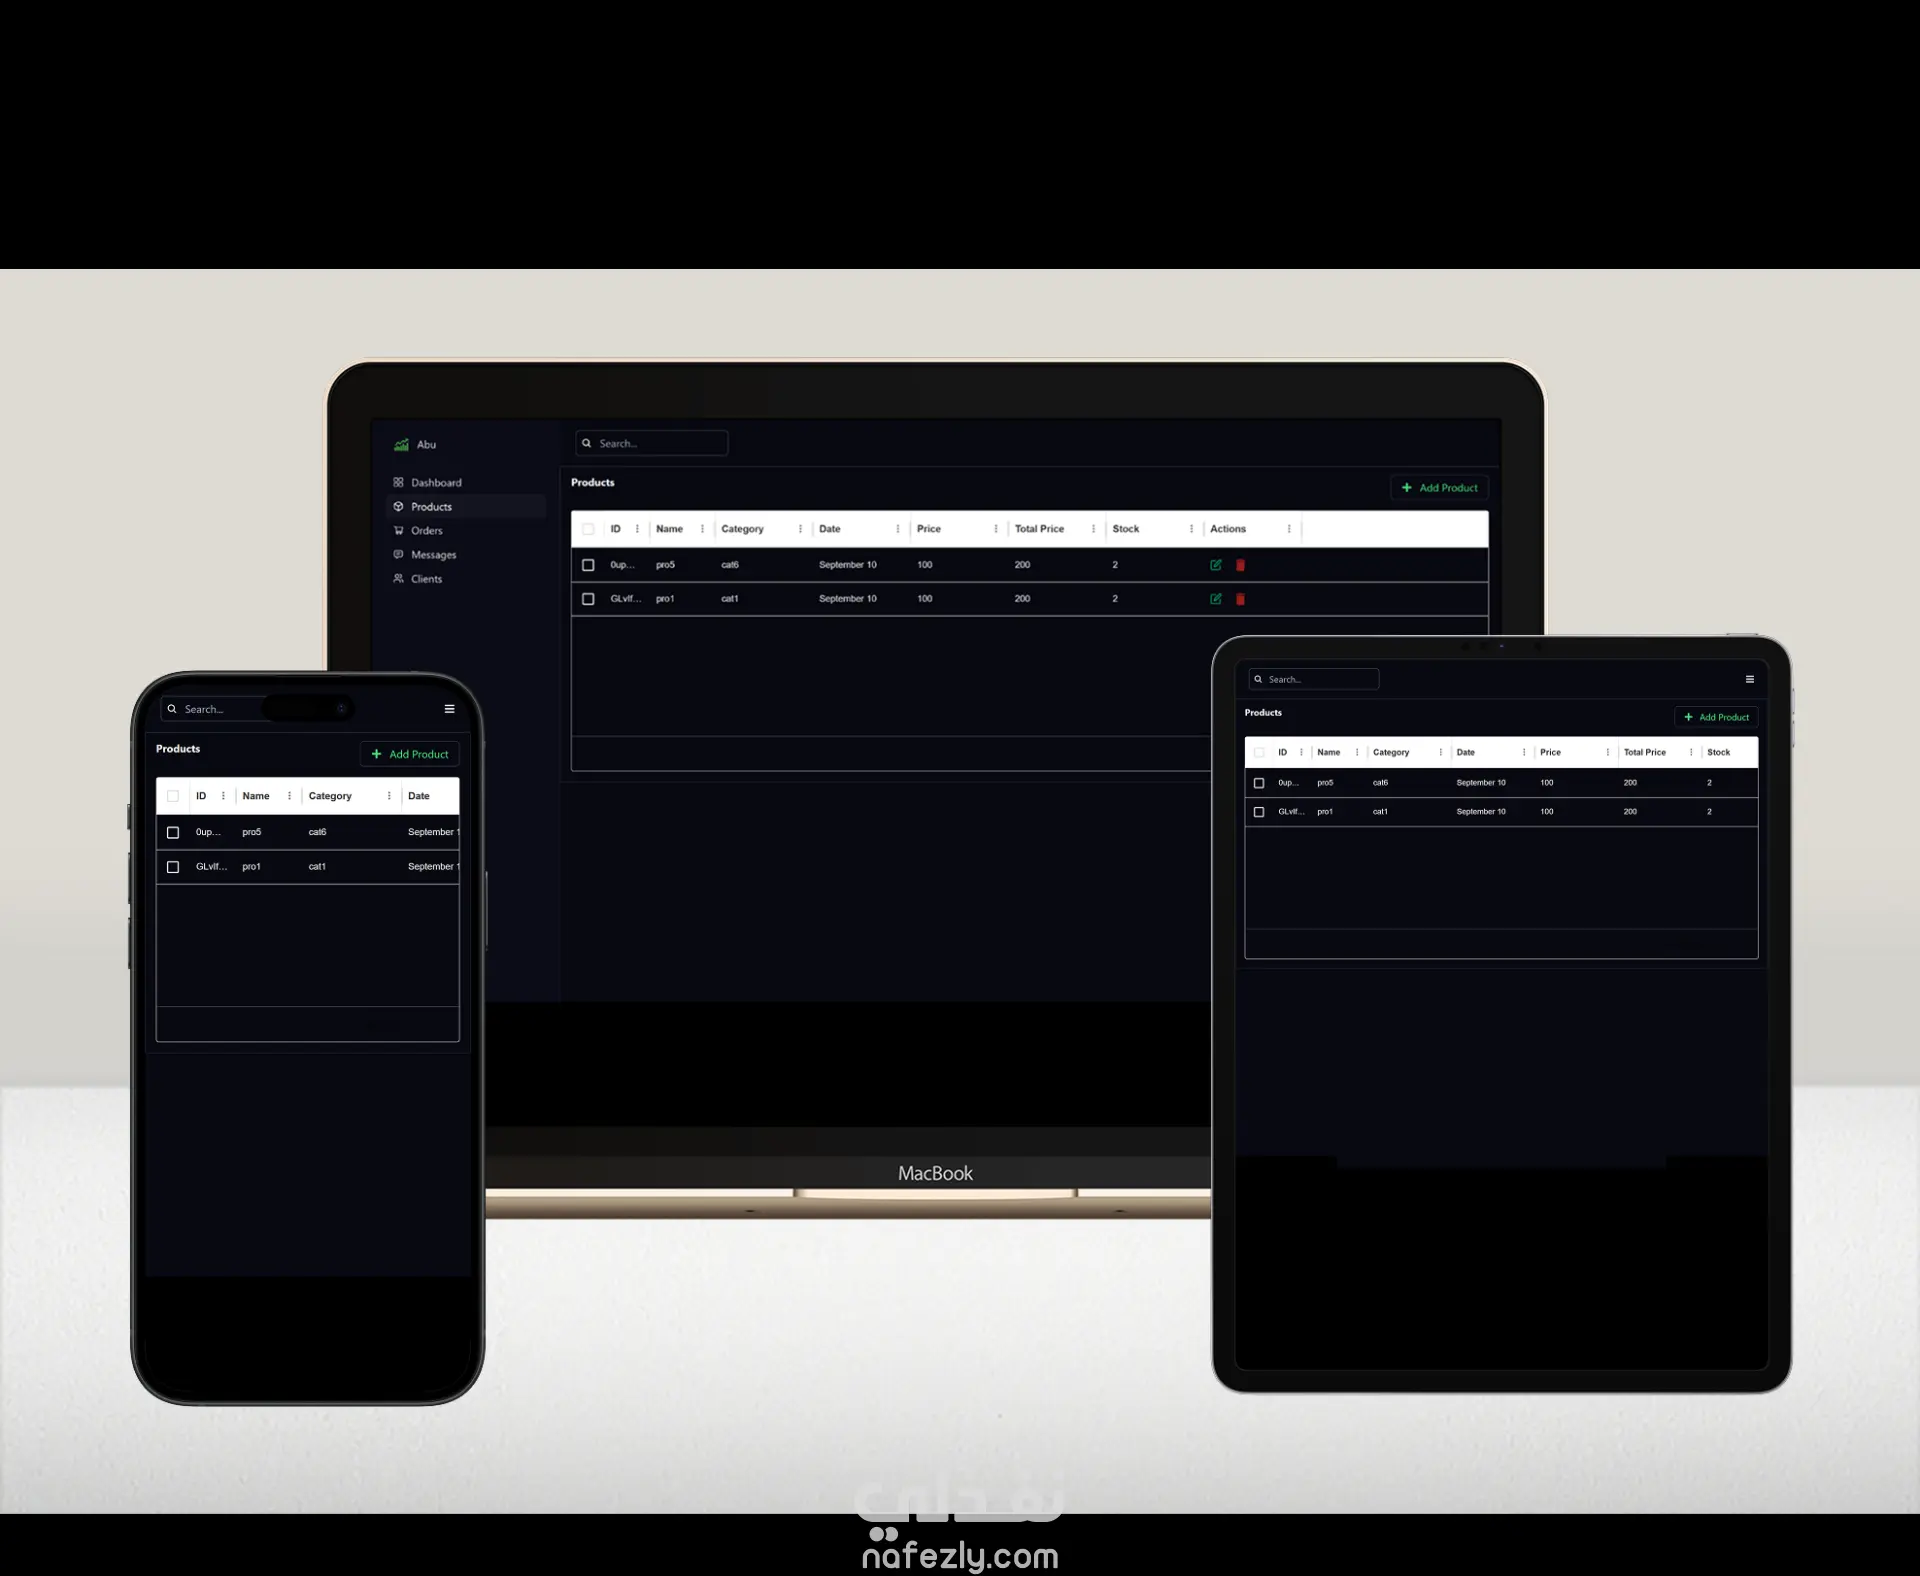Viewport: 1920px width, 1576px height.
Task: Click search magnifier icon on laptop screen
Action: coord(587,443)
